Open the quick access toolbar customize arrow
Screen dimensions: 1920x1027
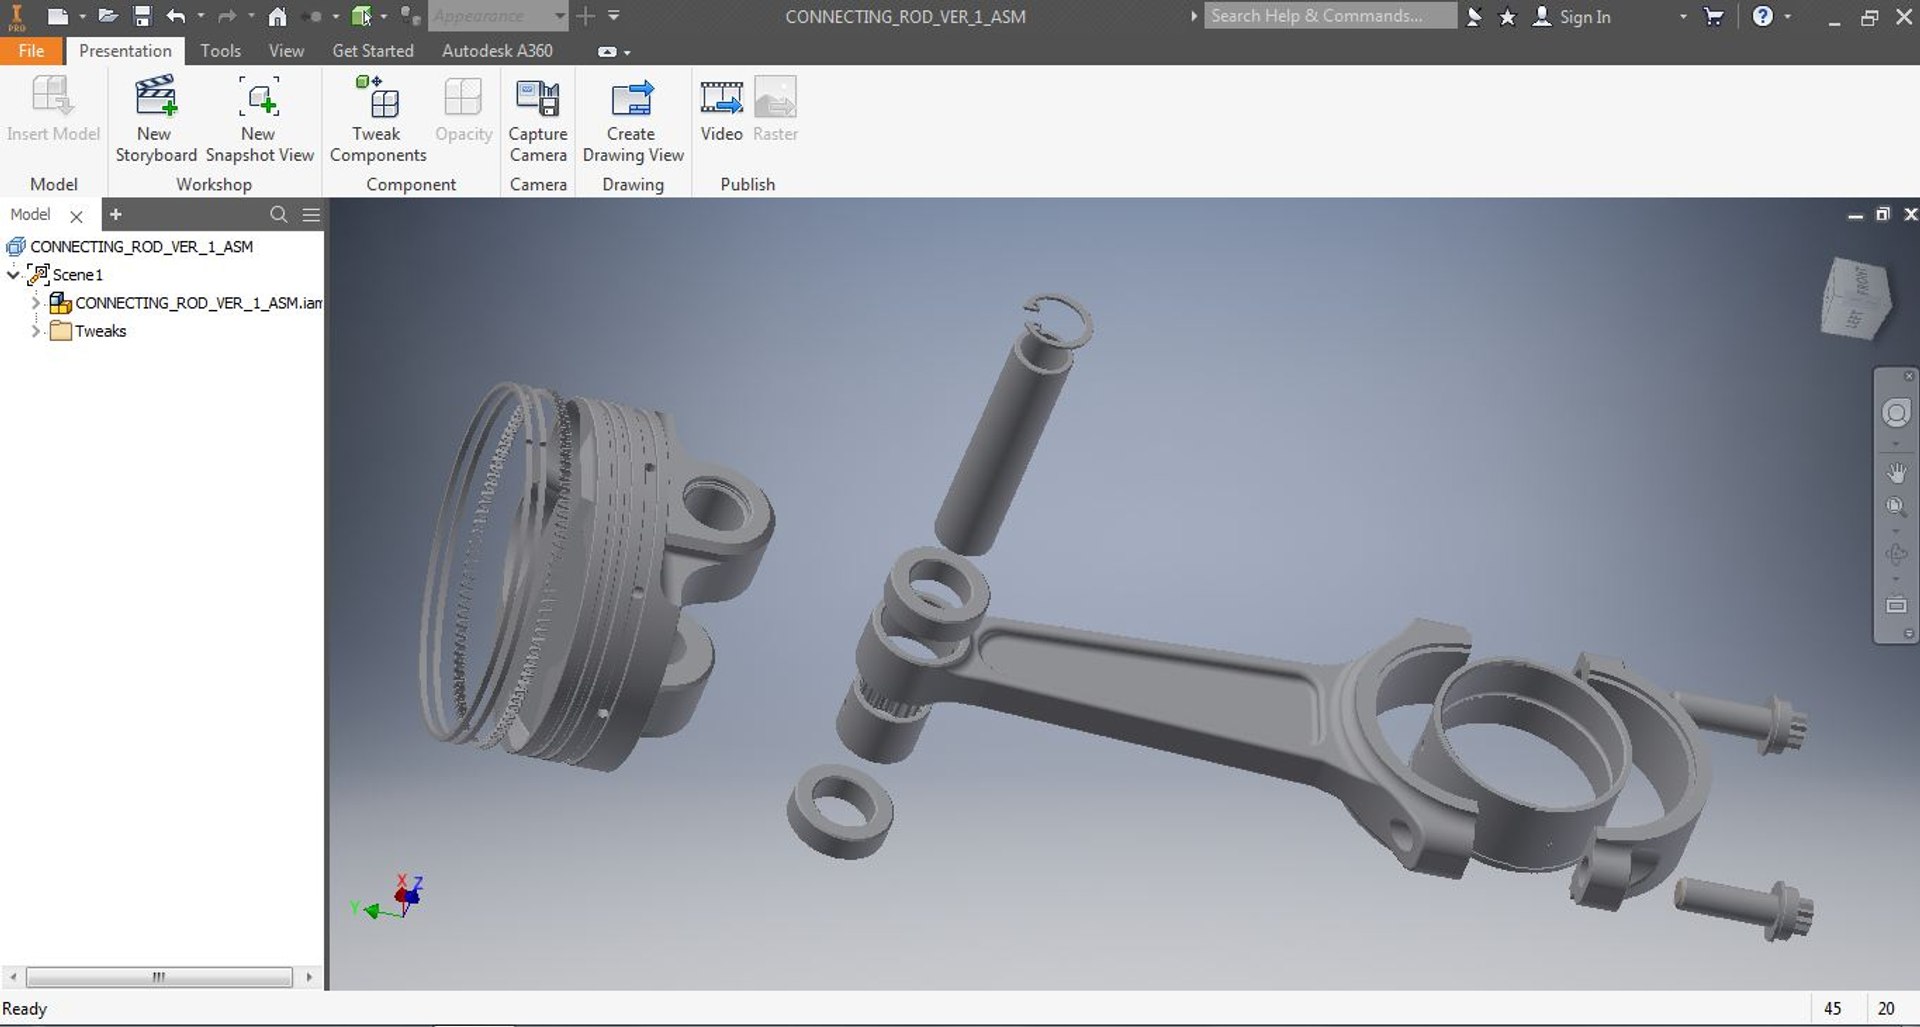pyautogui.click(x=614, y=16)
